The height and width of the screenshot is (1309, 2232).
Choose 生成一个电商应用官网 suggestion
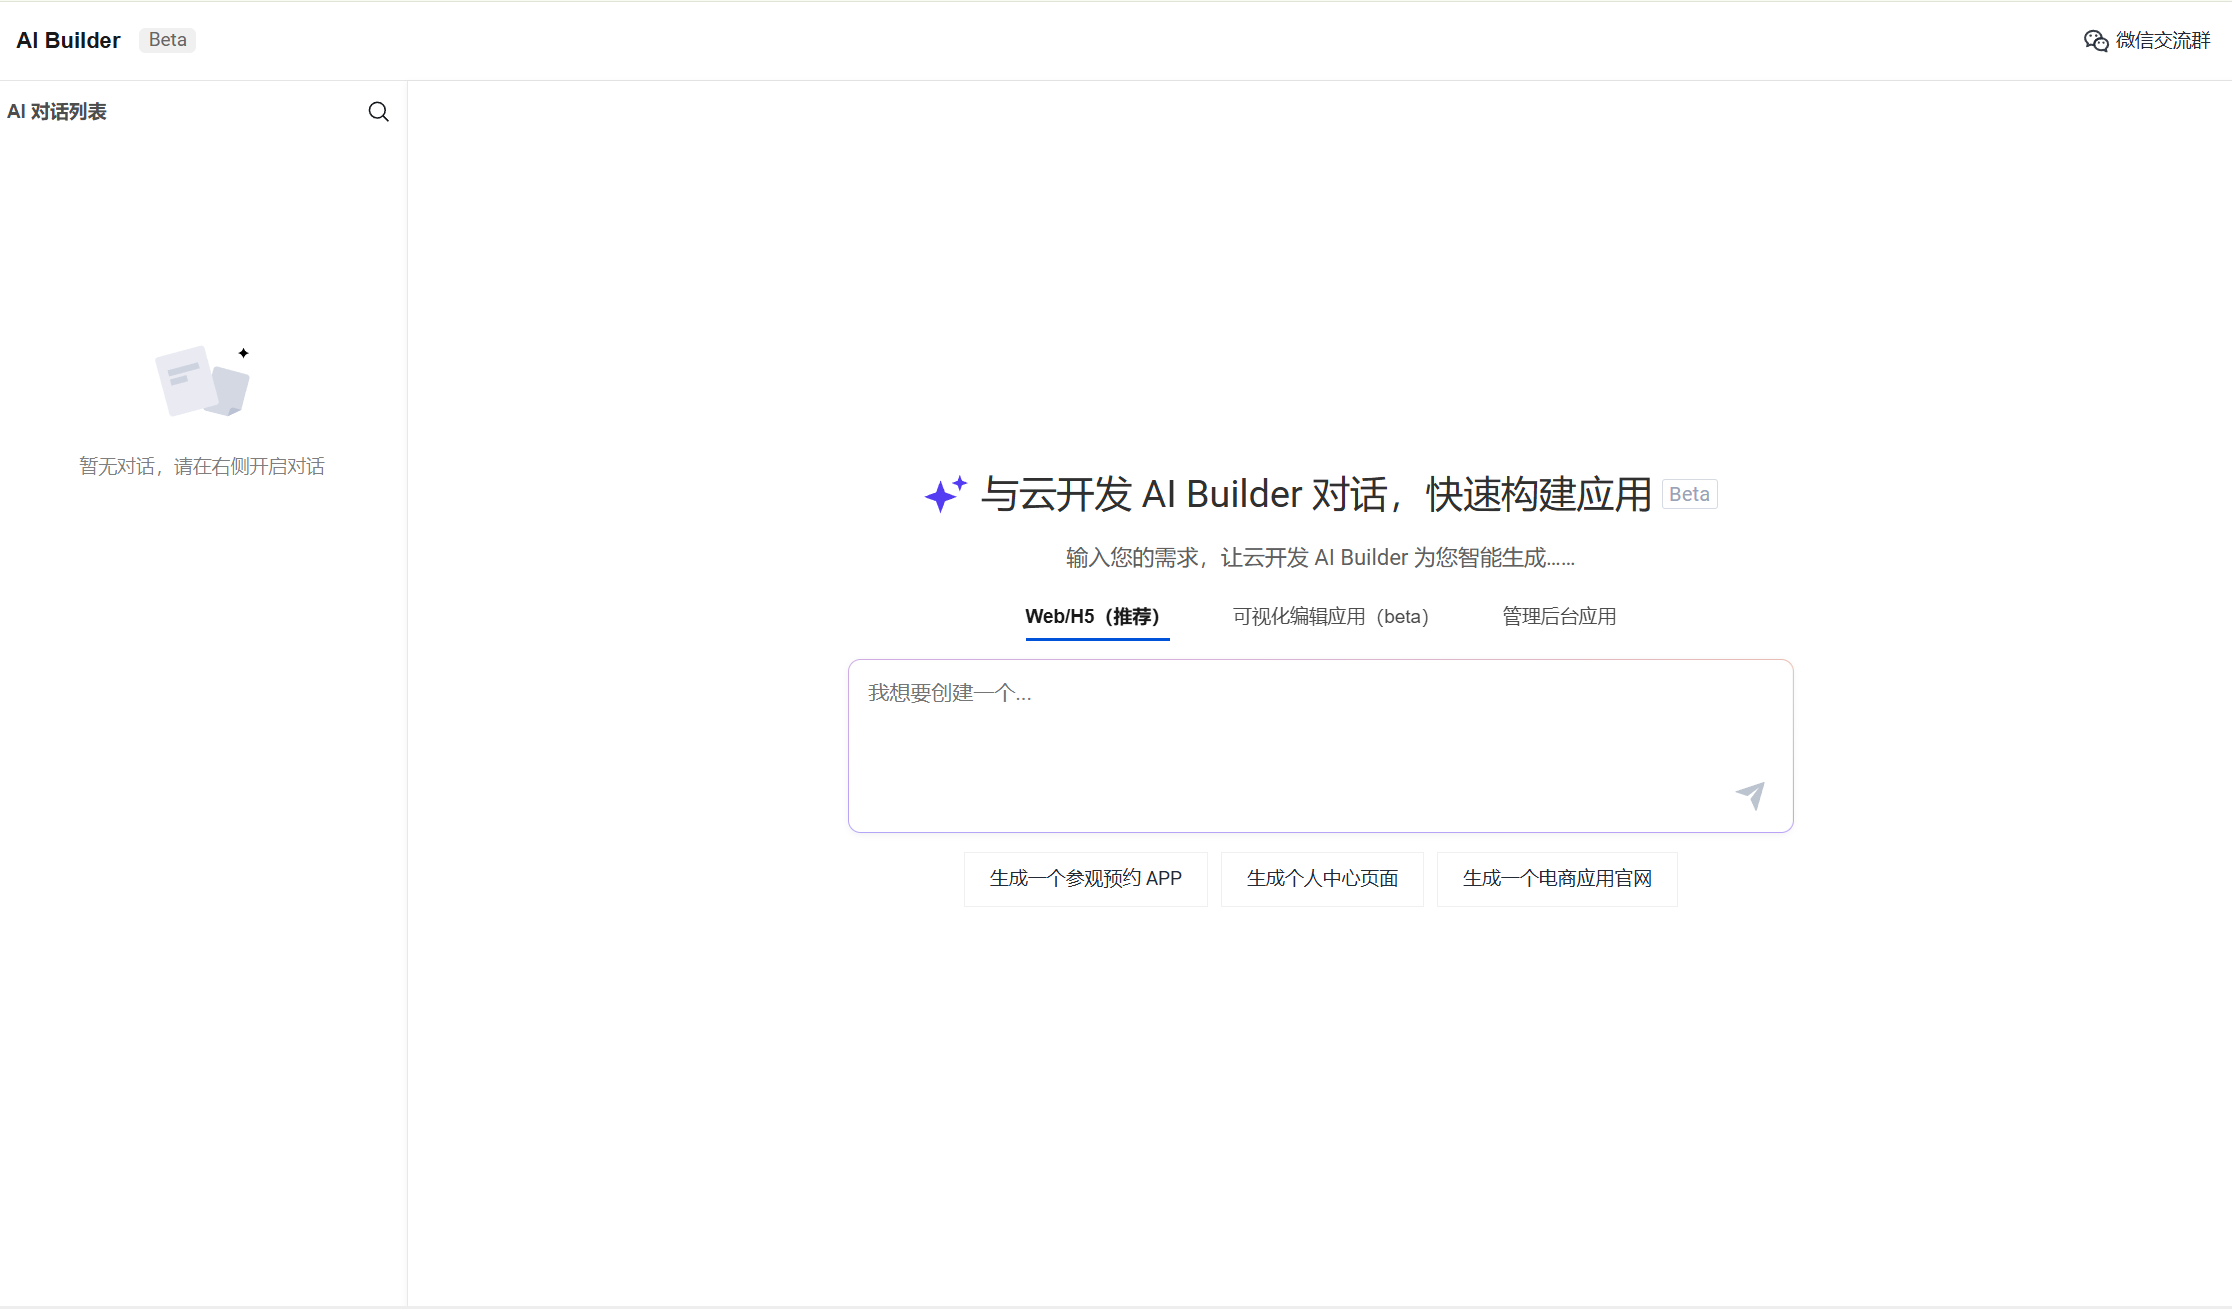click(x=1557, y=879)
